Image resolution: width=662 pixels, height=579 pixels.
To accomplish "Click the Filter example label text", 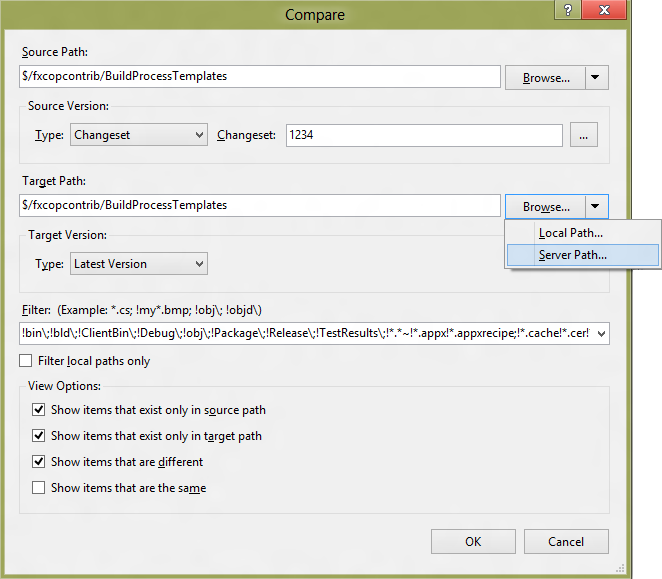I will coord(160,310).
